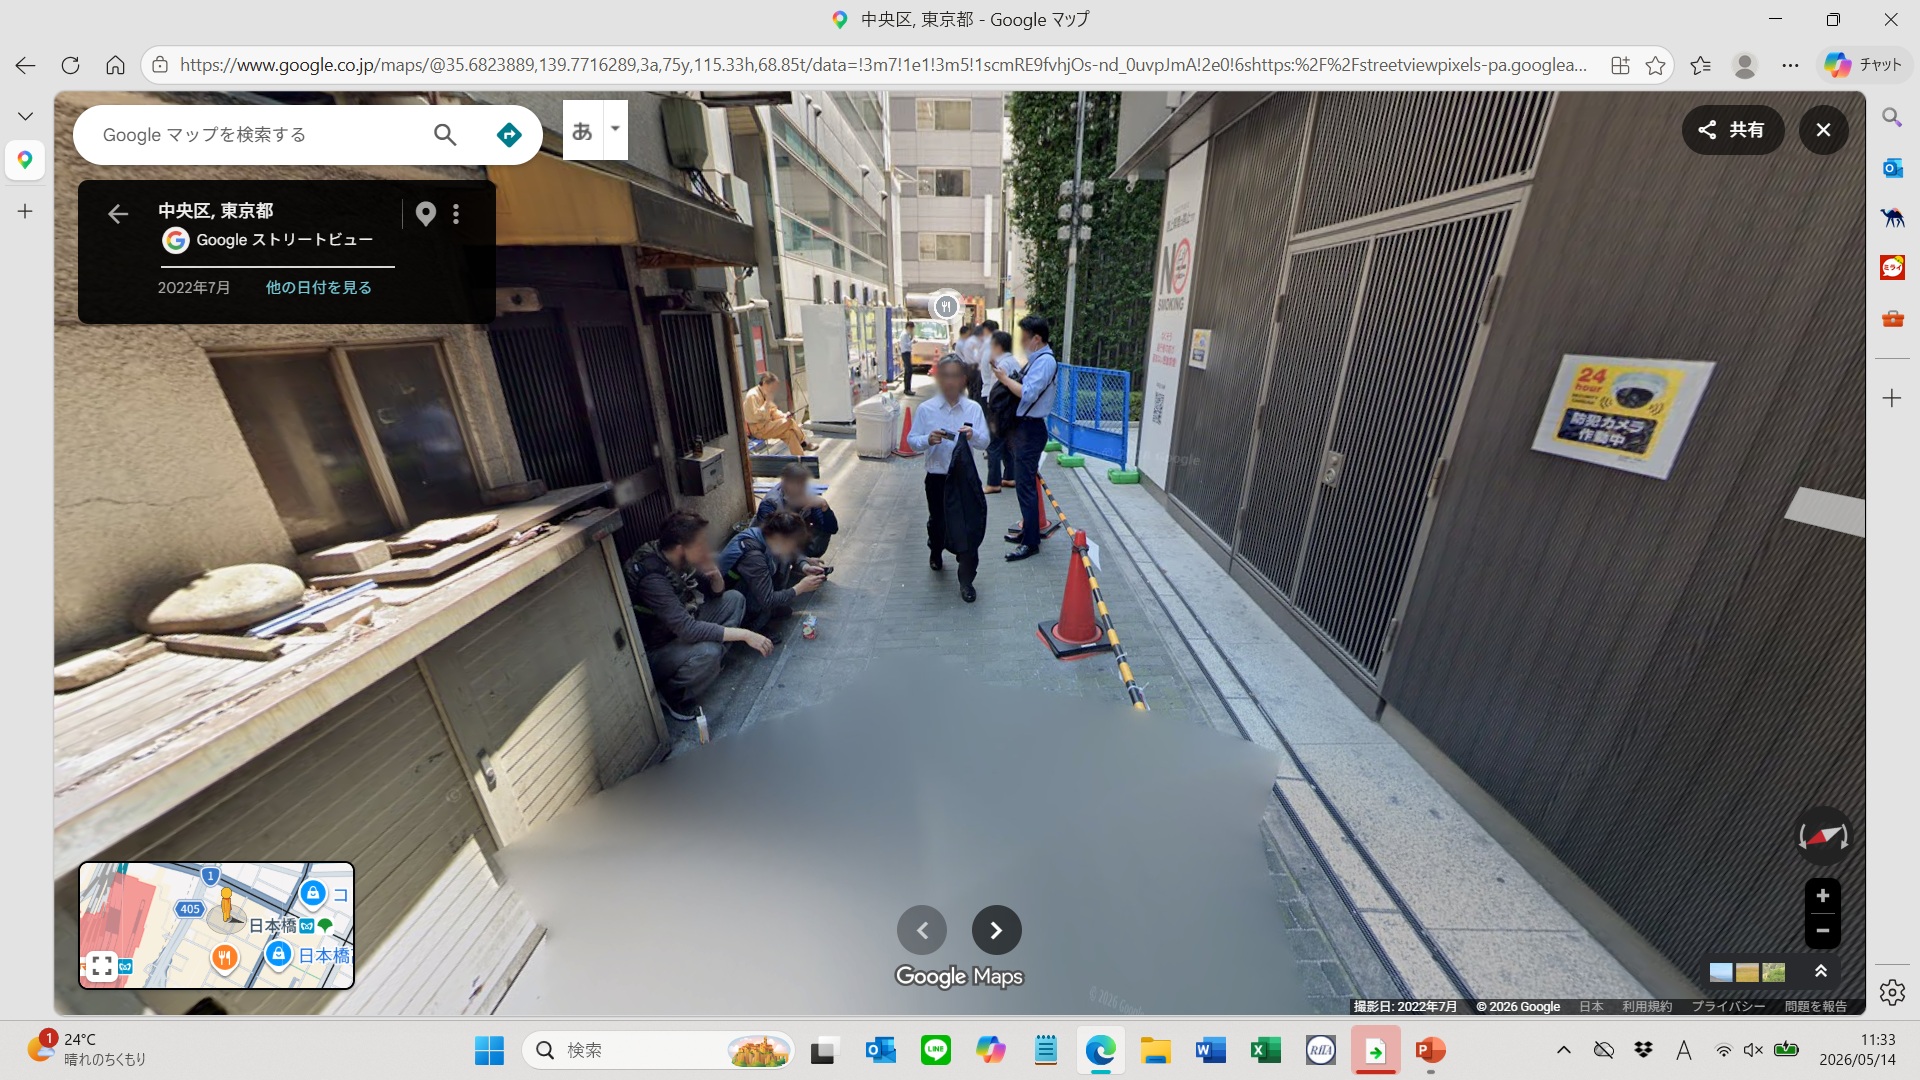Click the browser profile avatar icon

click(1745, 65)
